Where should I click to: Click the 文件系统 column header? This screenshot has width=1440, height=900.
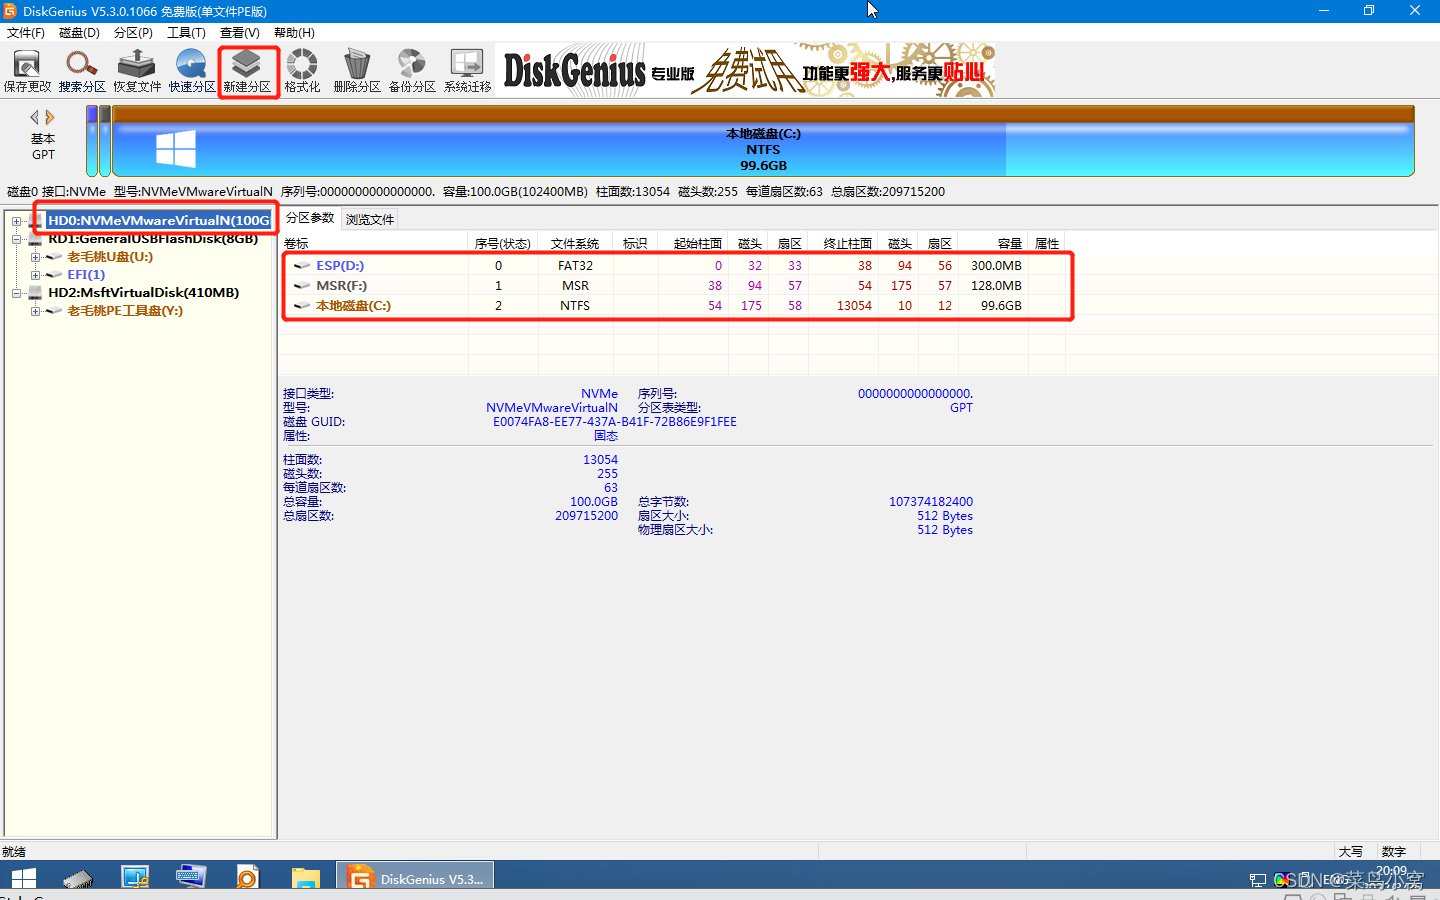[x=575, y=244]
